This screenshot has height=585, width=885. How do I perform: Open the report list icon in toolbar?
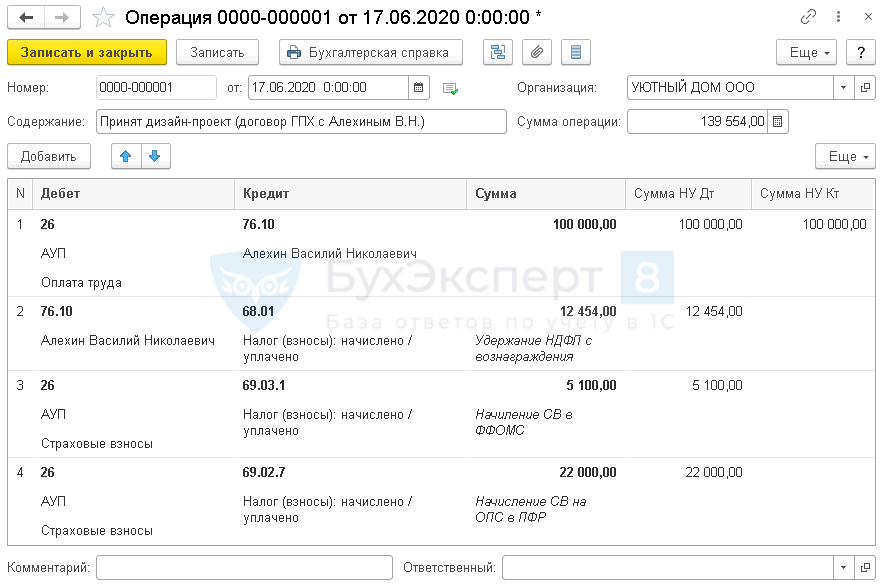point(575,53)
